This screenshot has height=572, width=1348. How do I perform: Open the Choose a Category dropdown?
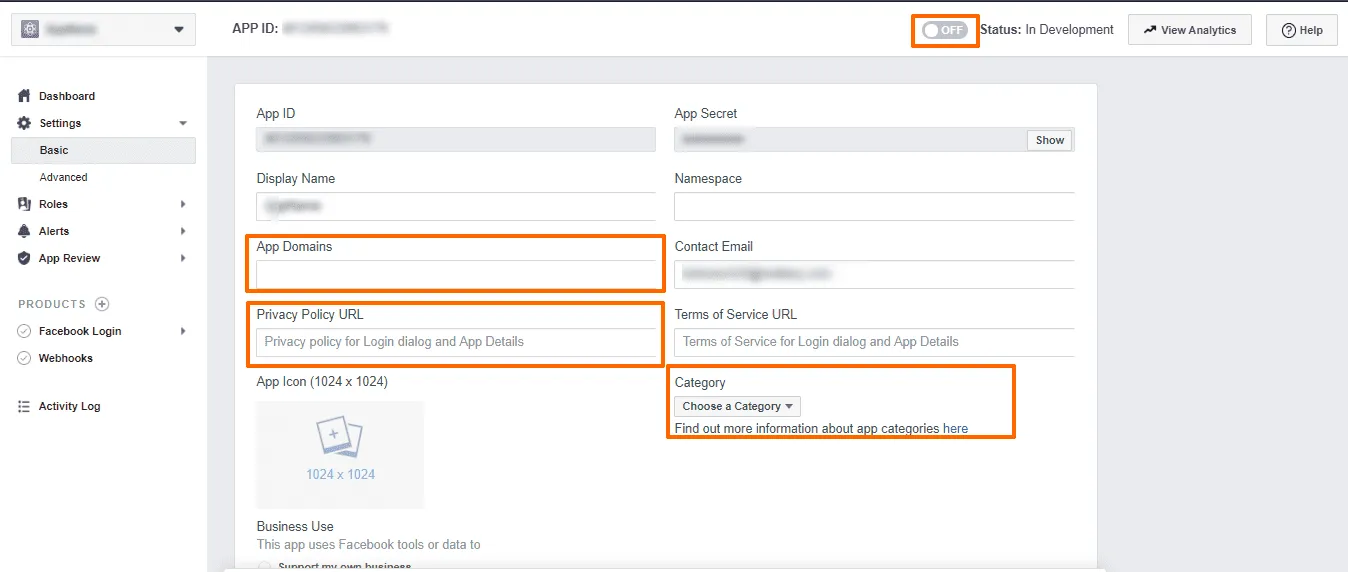(737, 406)
